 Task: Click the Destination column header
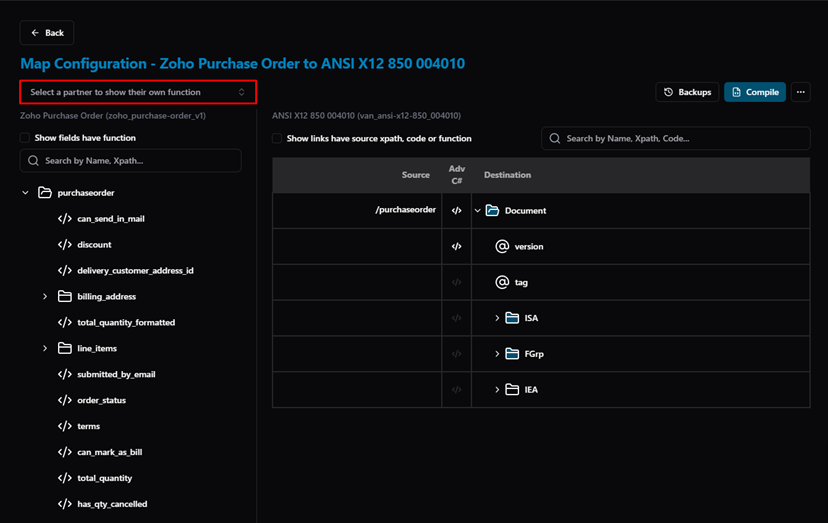(507, 175)
